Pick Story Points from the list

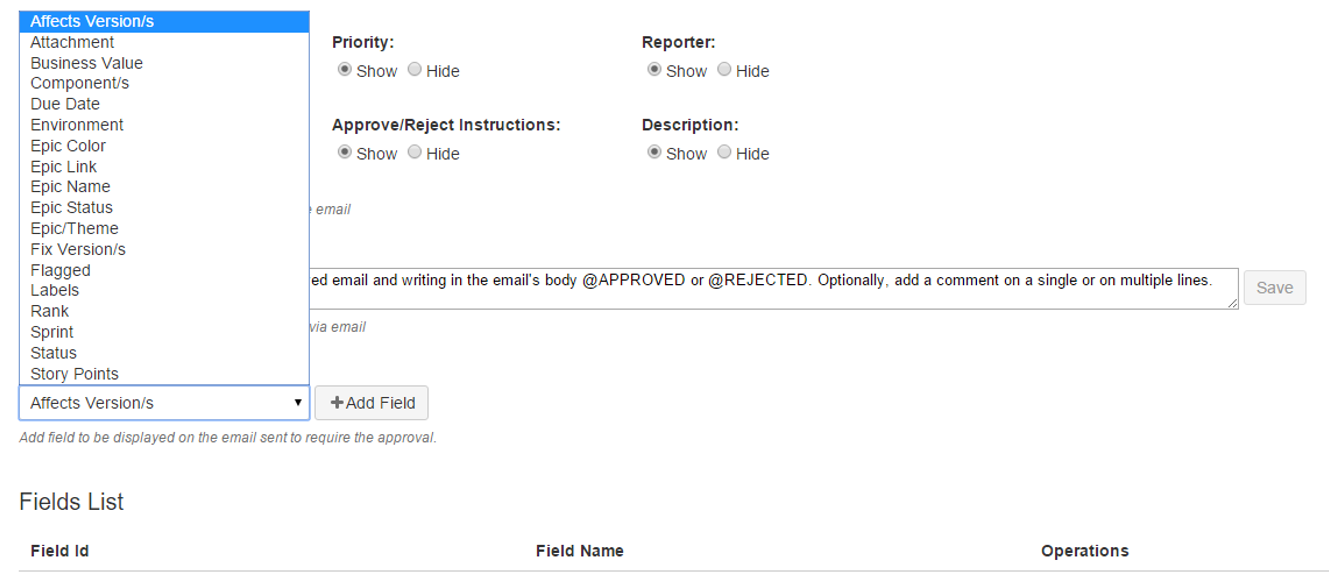164,374
